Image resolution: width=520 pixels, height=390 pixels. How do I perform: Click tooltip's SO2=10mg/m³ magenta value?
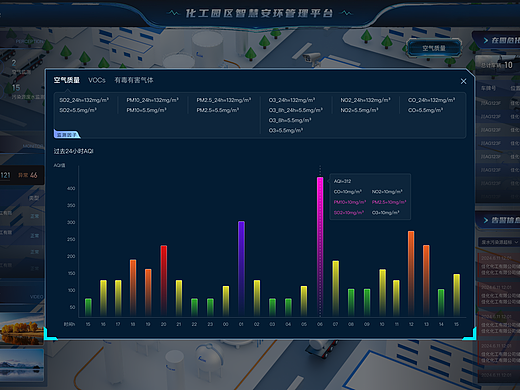(x=349, y=213)
